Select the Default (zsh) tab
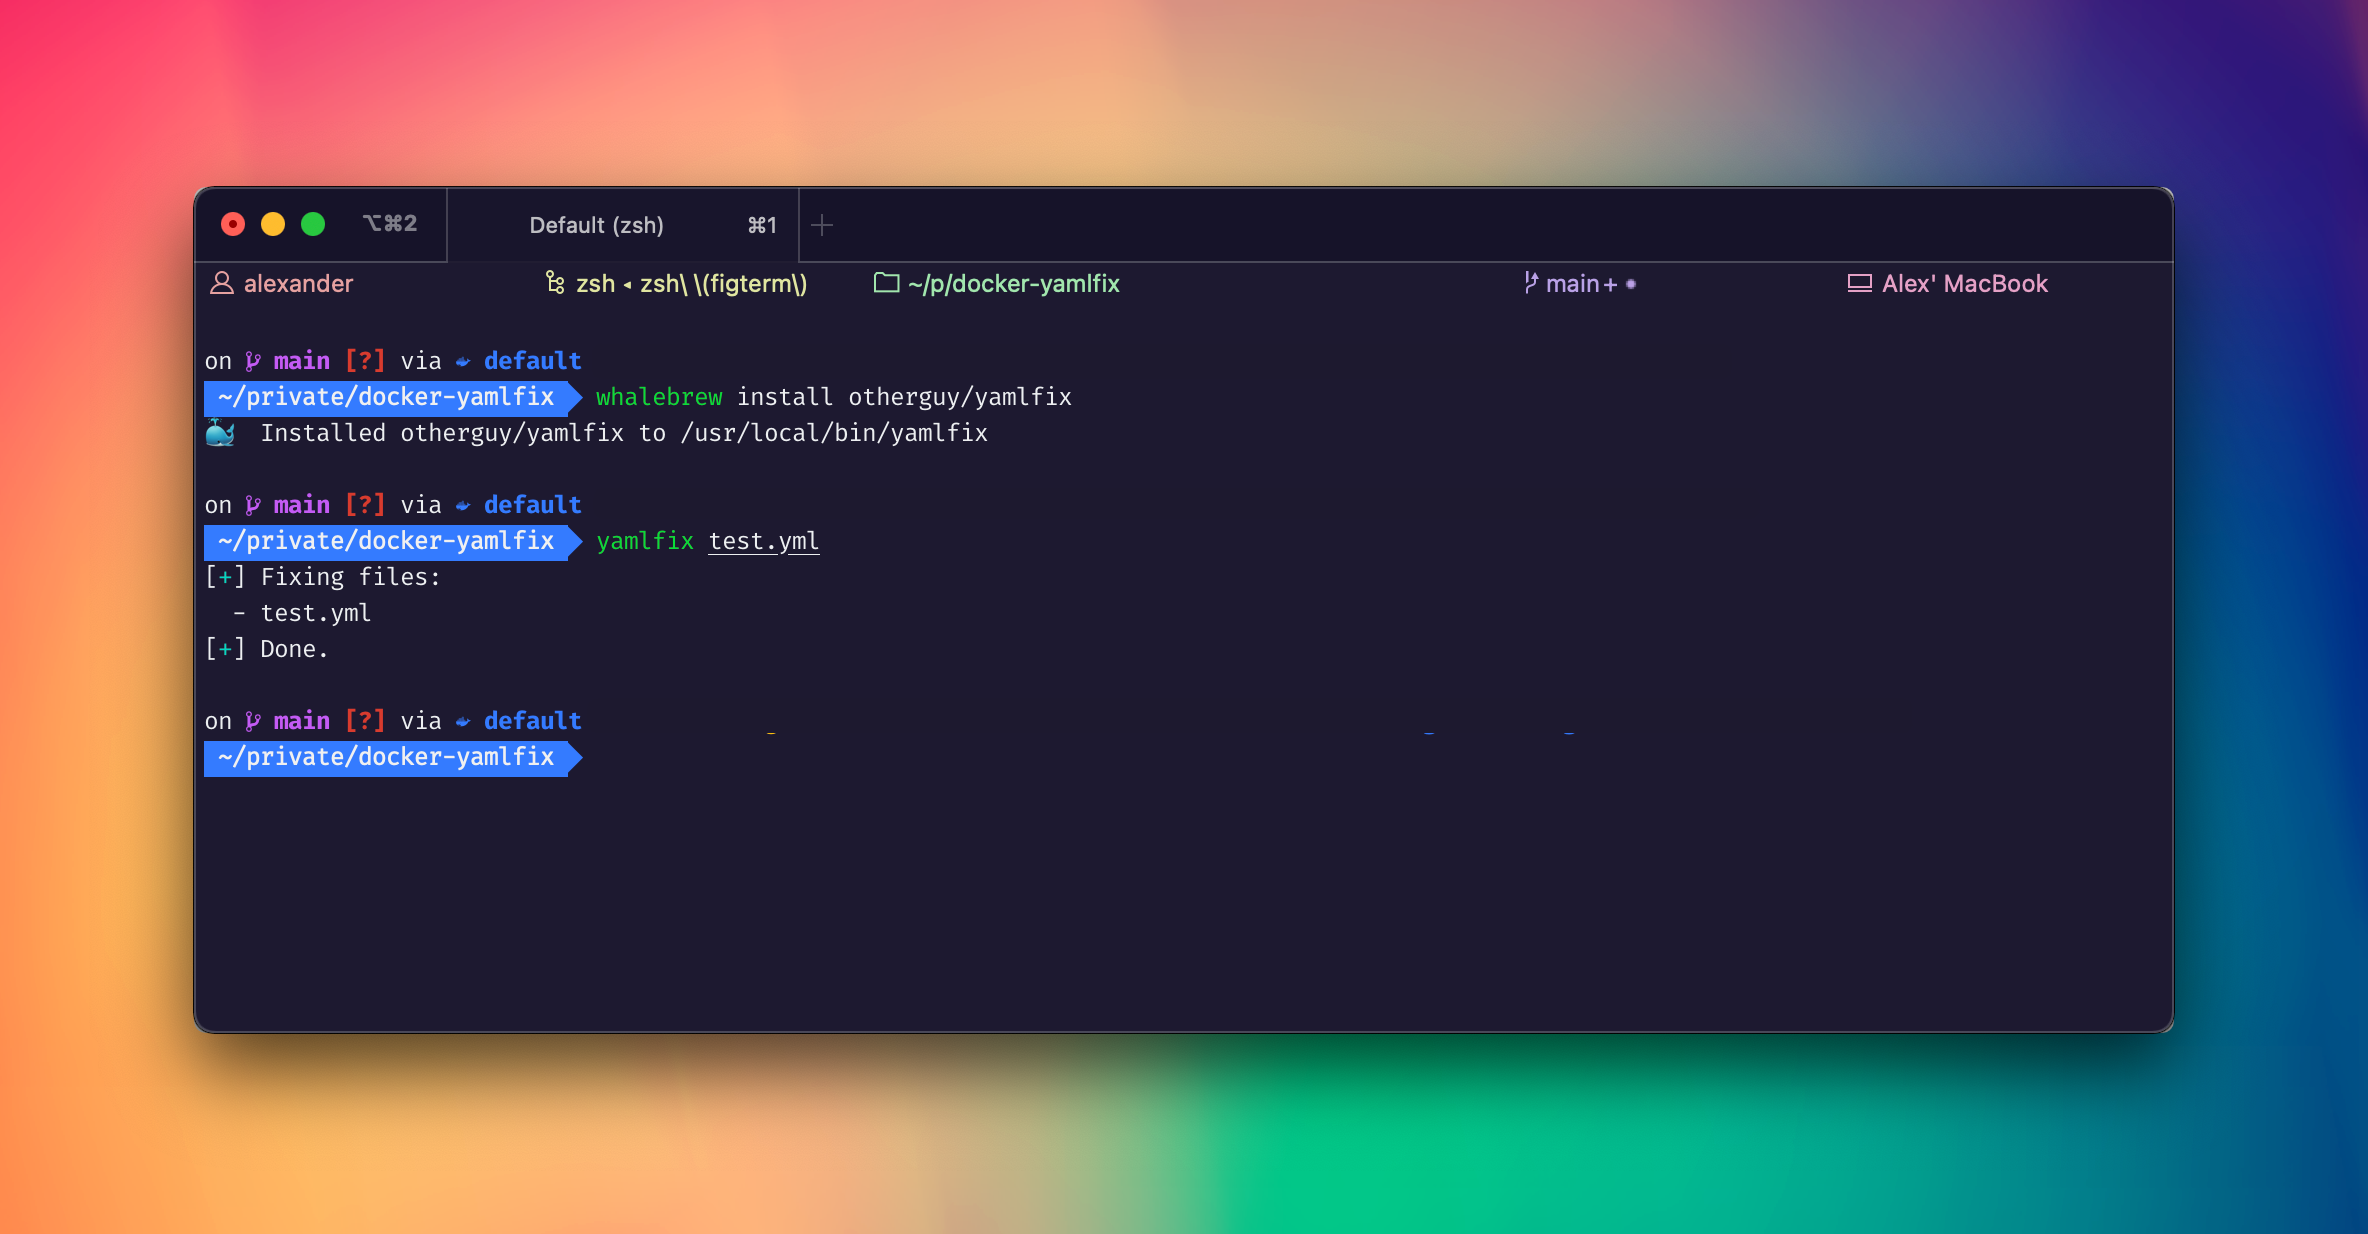Viewport: 2368px width, 1234px height. [597, 226]
